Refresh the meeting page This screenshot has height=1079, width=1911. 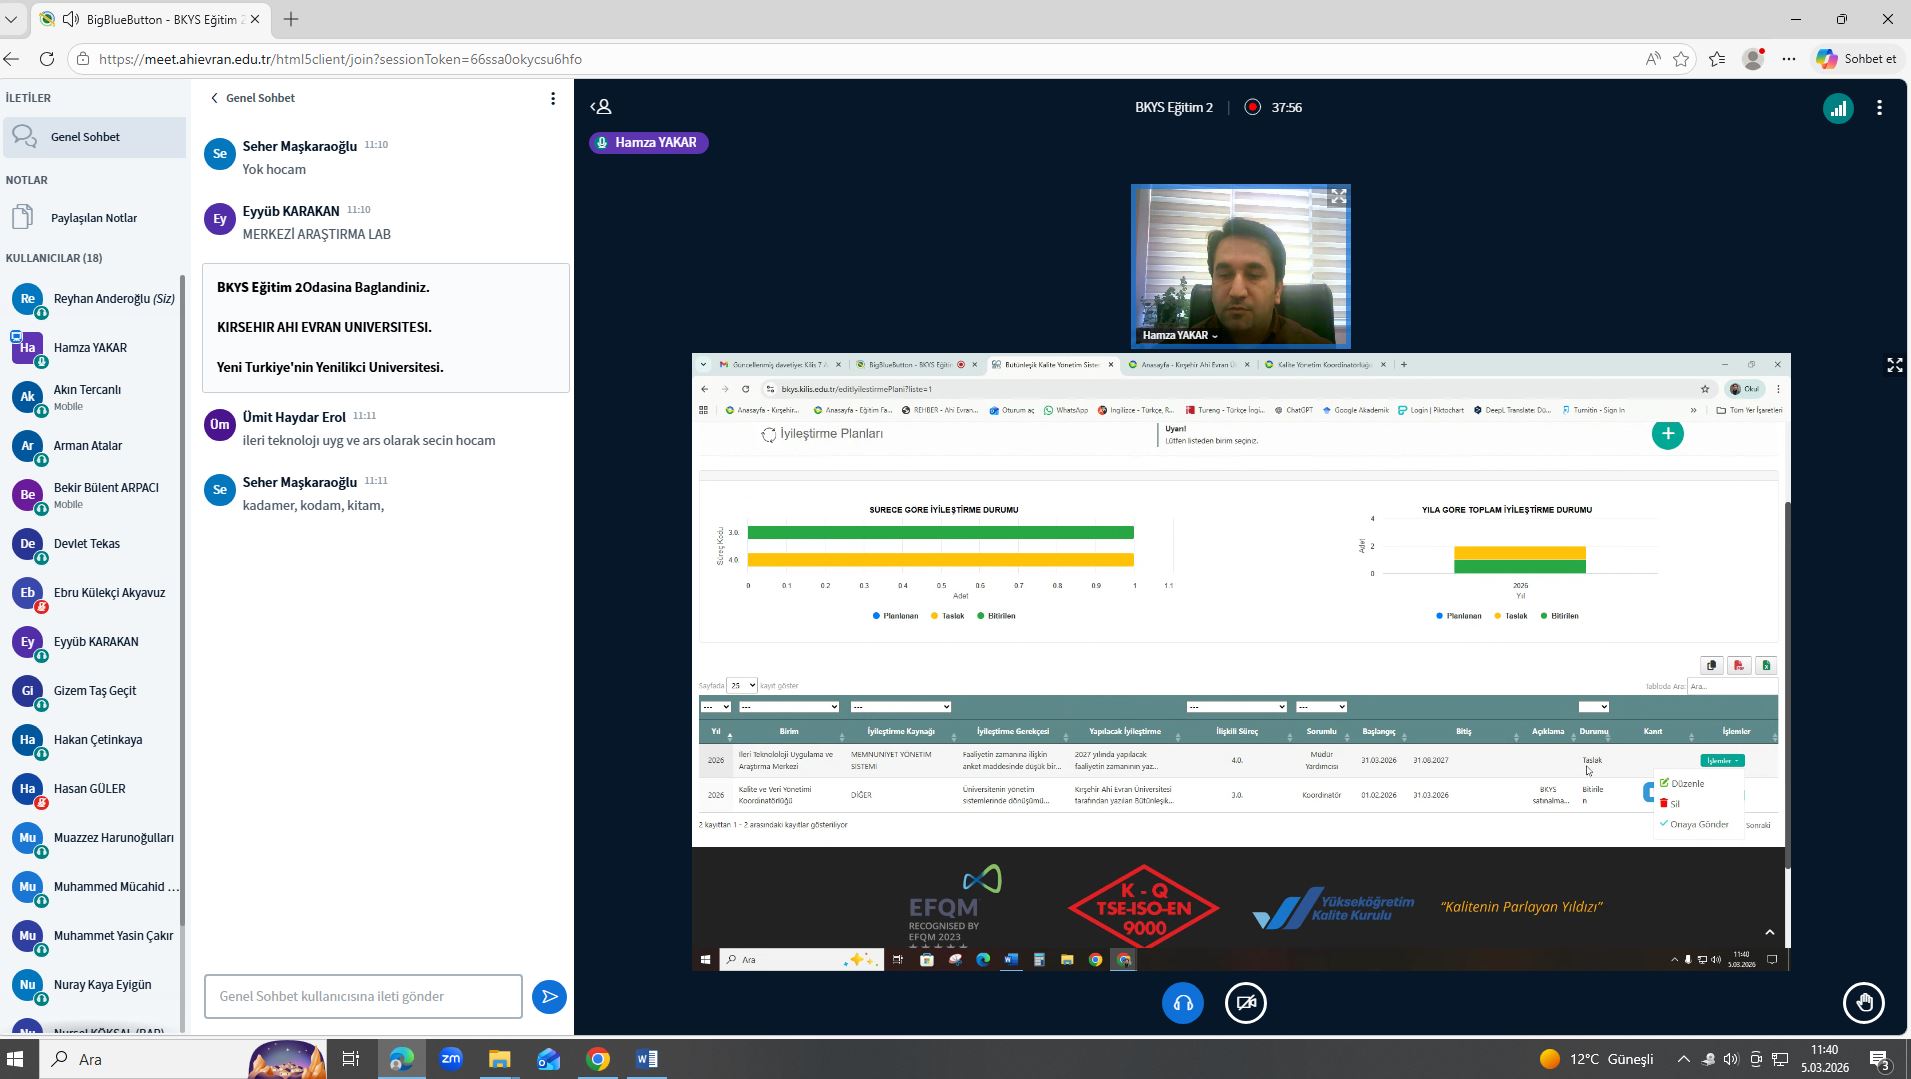(x=47, y=59)
